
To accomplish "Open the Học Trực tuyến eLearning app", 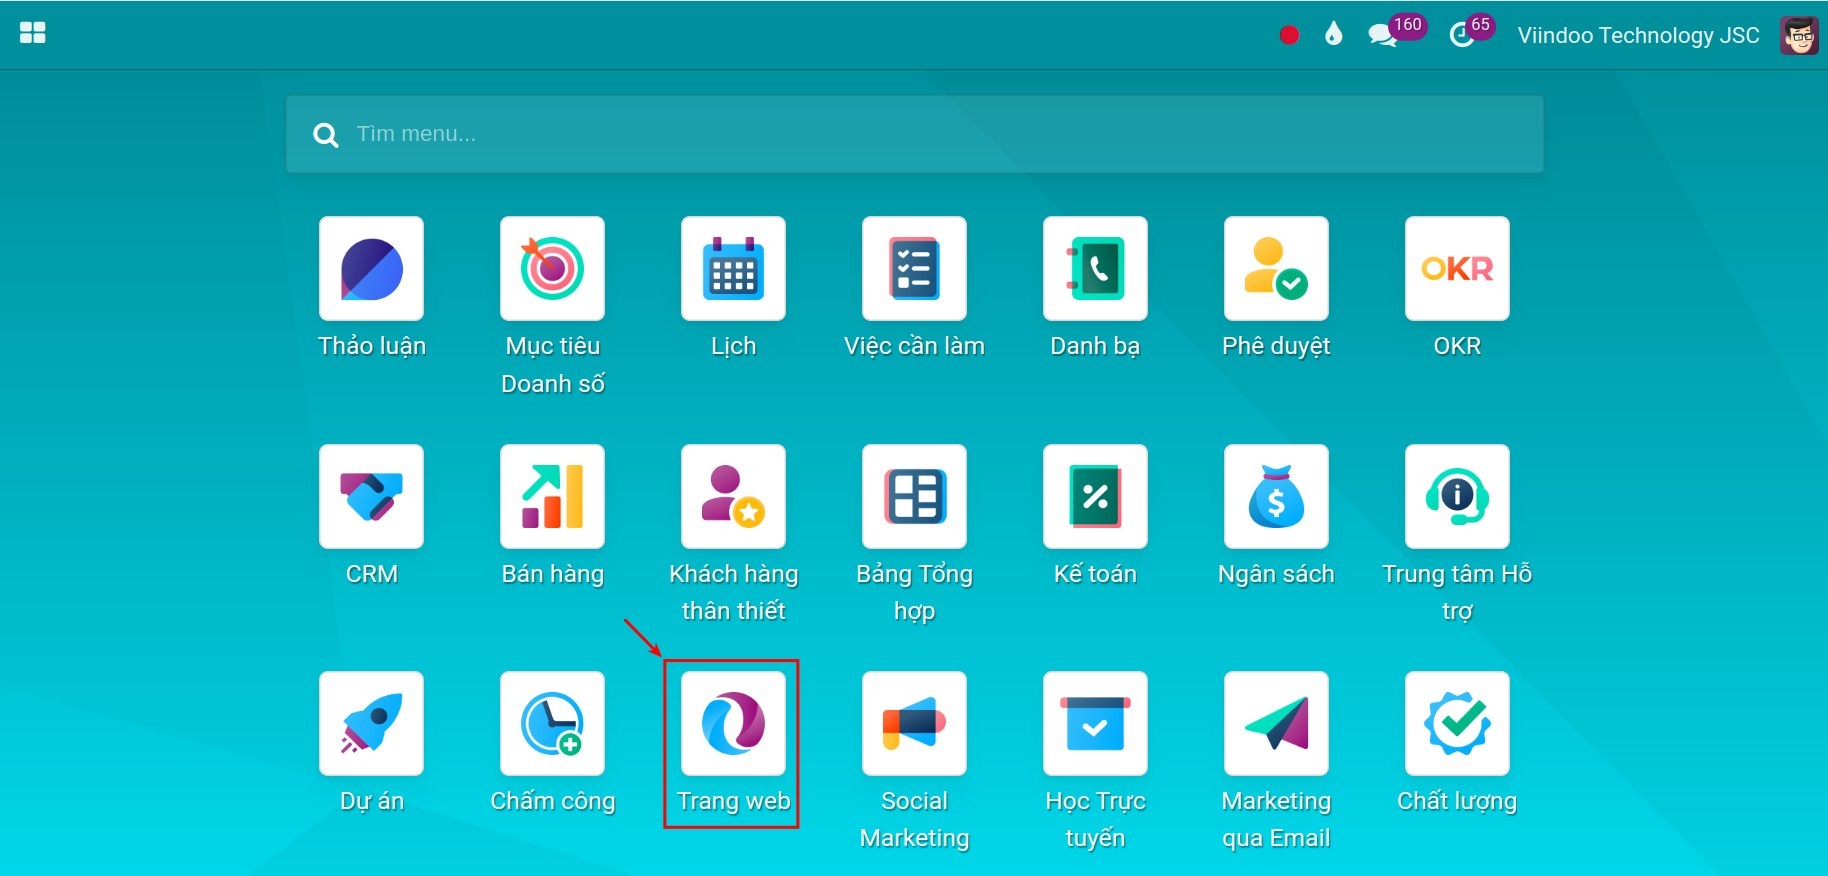I will tap(1095, 724).
